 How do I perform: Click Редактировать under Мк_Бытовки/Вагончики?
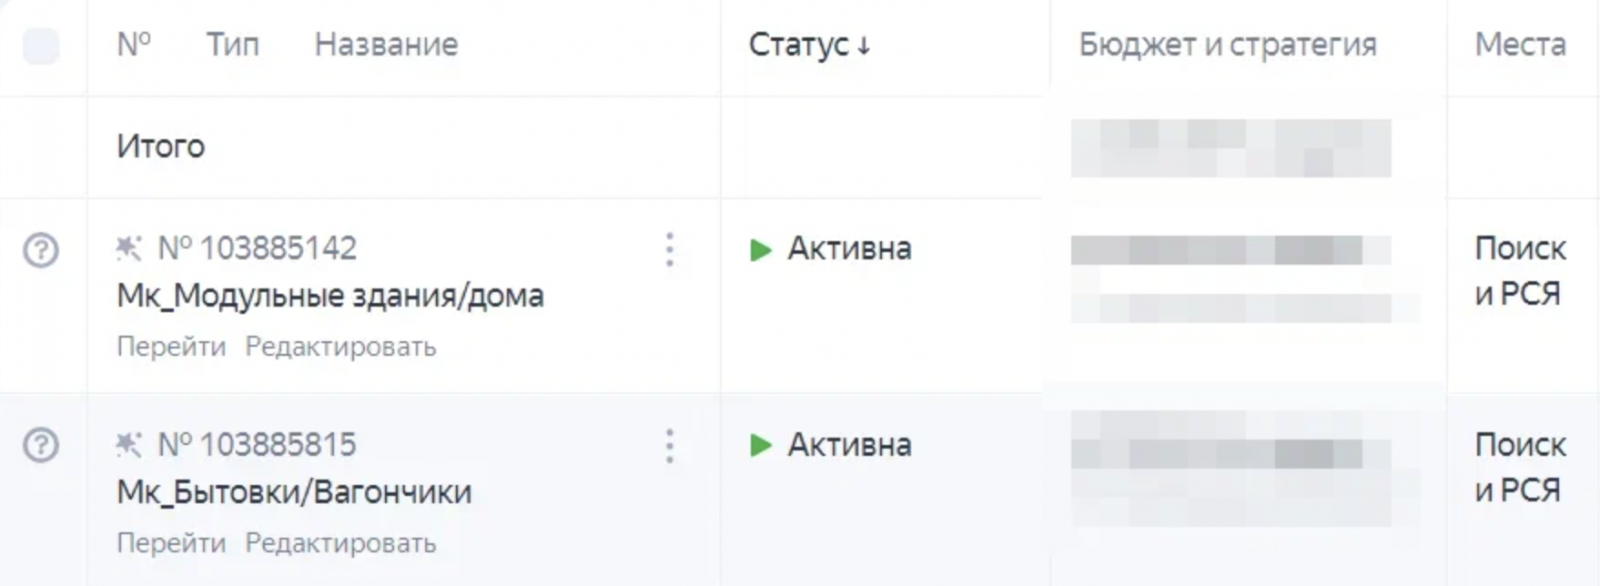click(x=340, y=543)
